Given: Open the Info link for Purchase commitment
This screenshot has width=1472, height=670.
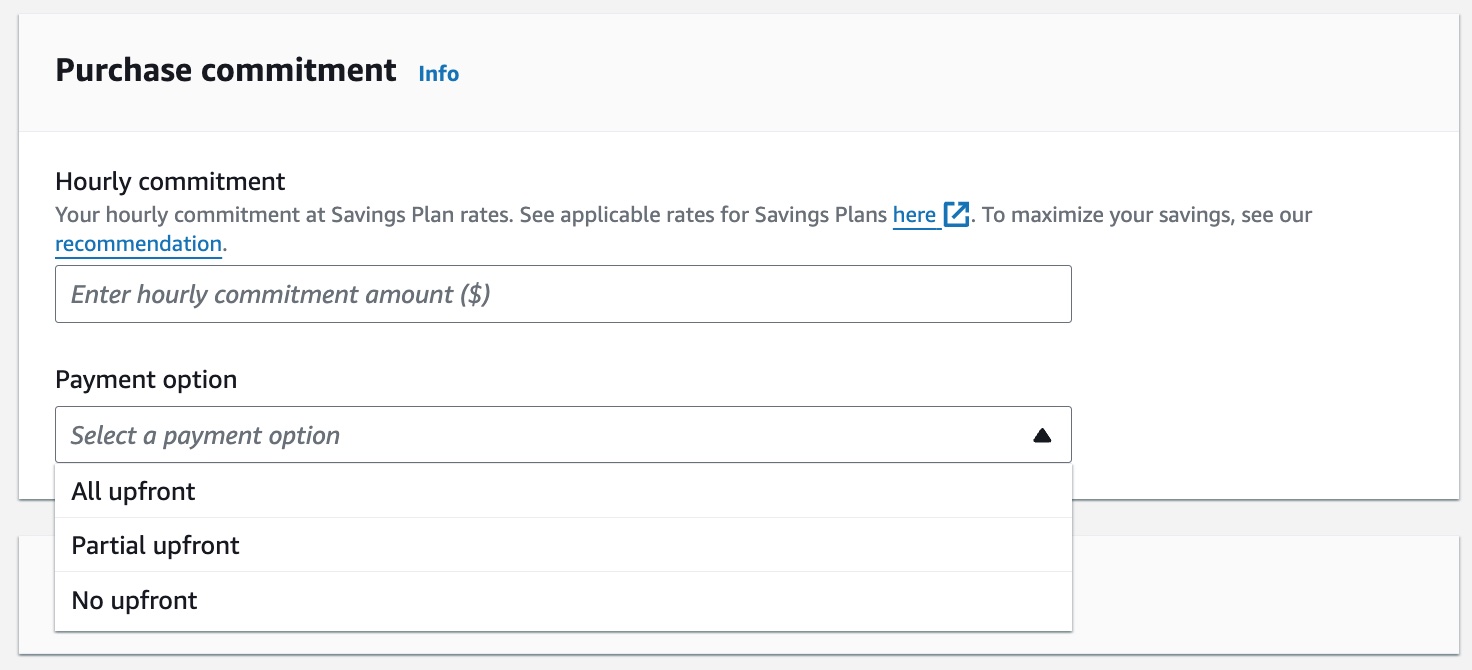Looking at the screenshot, I should pos(438,73).
